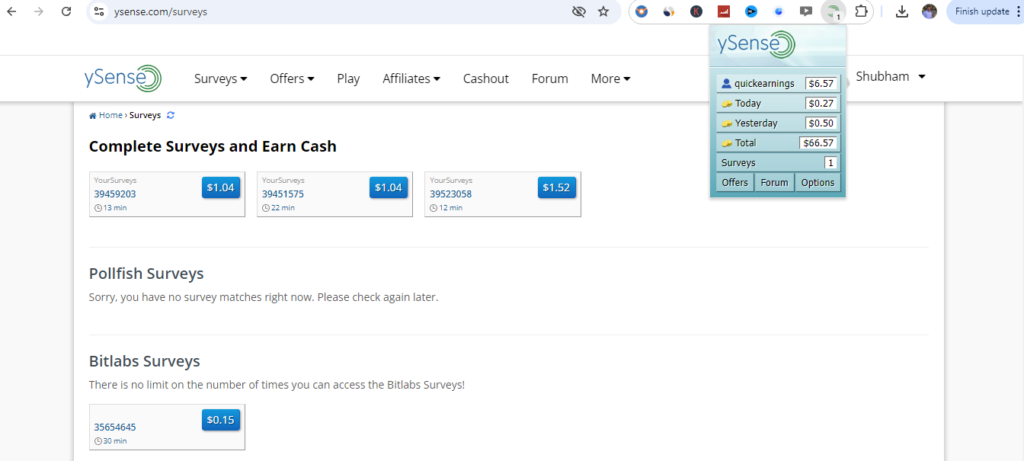Click the quickearnings $6.57 balance value
1024x461 pixels.
821,84
